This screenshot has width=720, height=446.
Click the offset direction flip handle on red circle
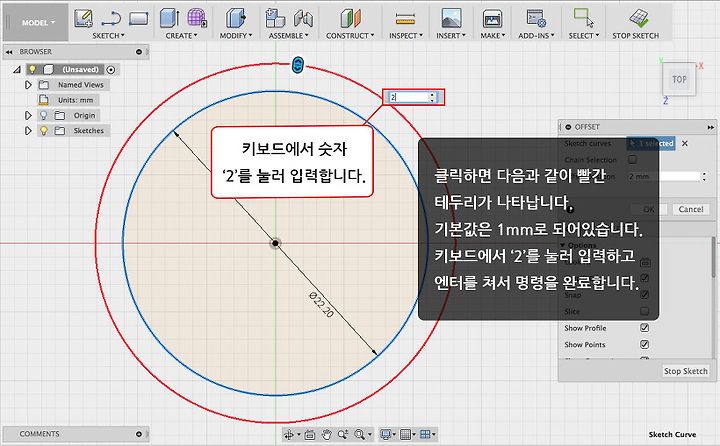pos(298,65)
